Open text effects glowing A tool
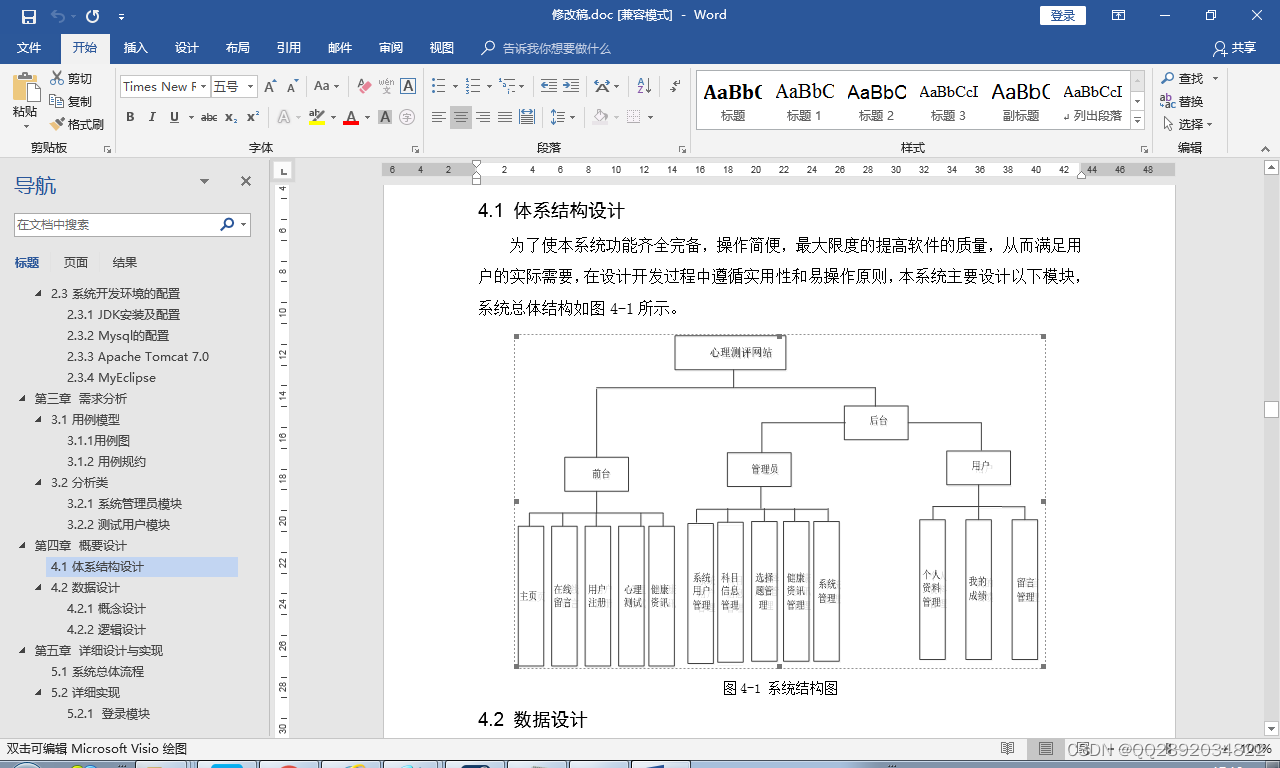Image resolution: width=1280 pixels, height=768 pixels. (x=283, y=117)
